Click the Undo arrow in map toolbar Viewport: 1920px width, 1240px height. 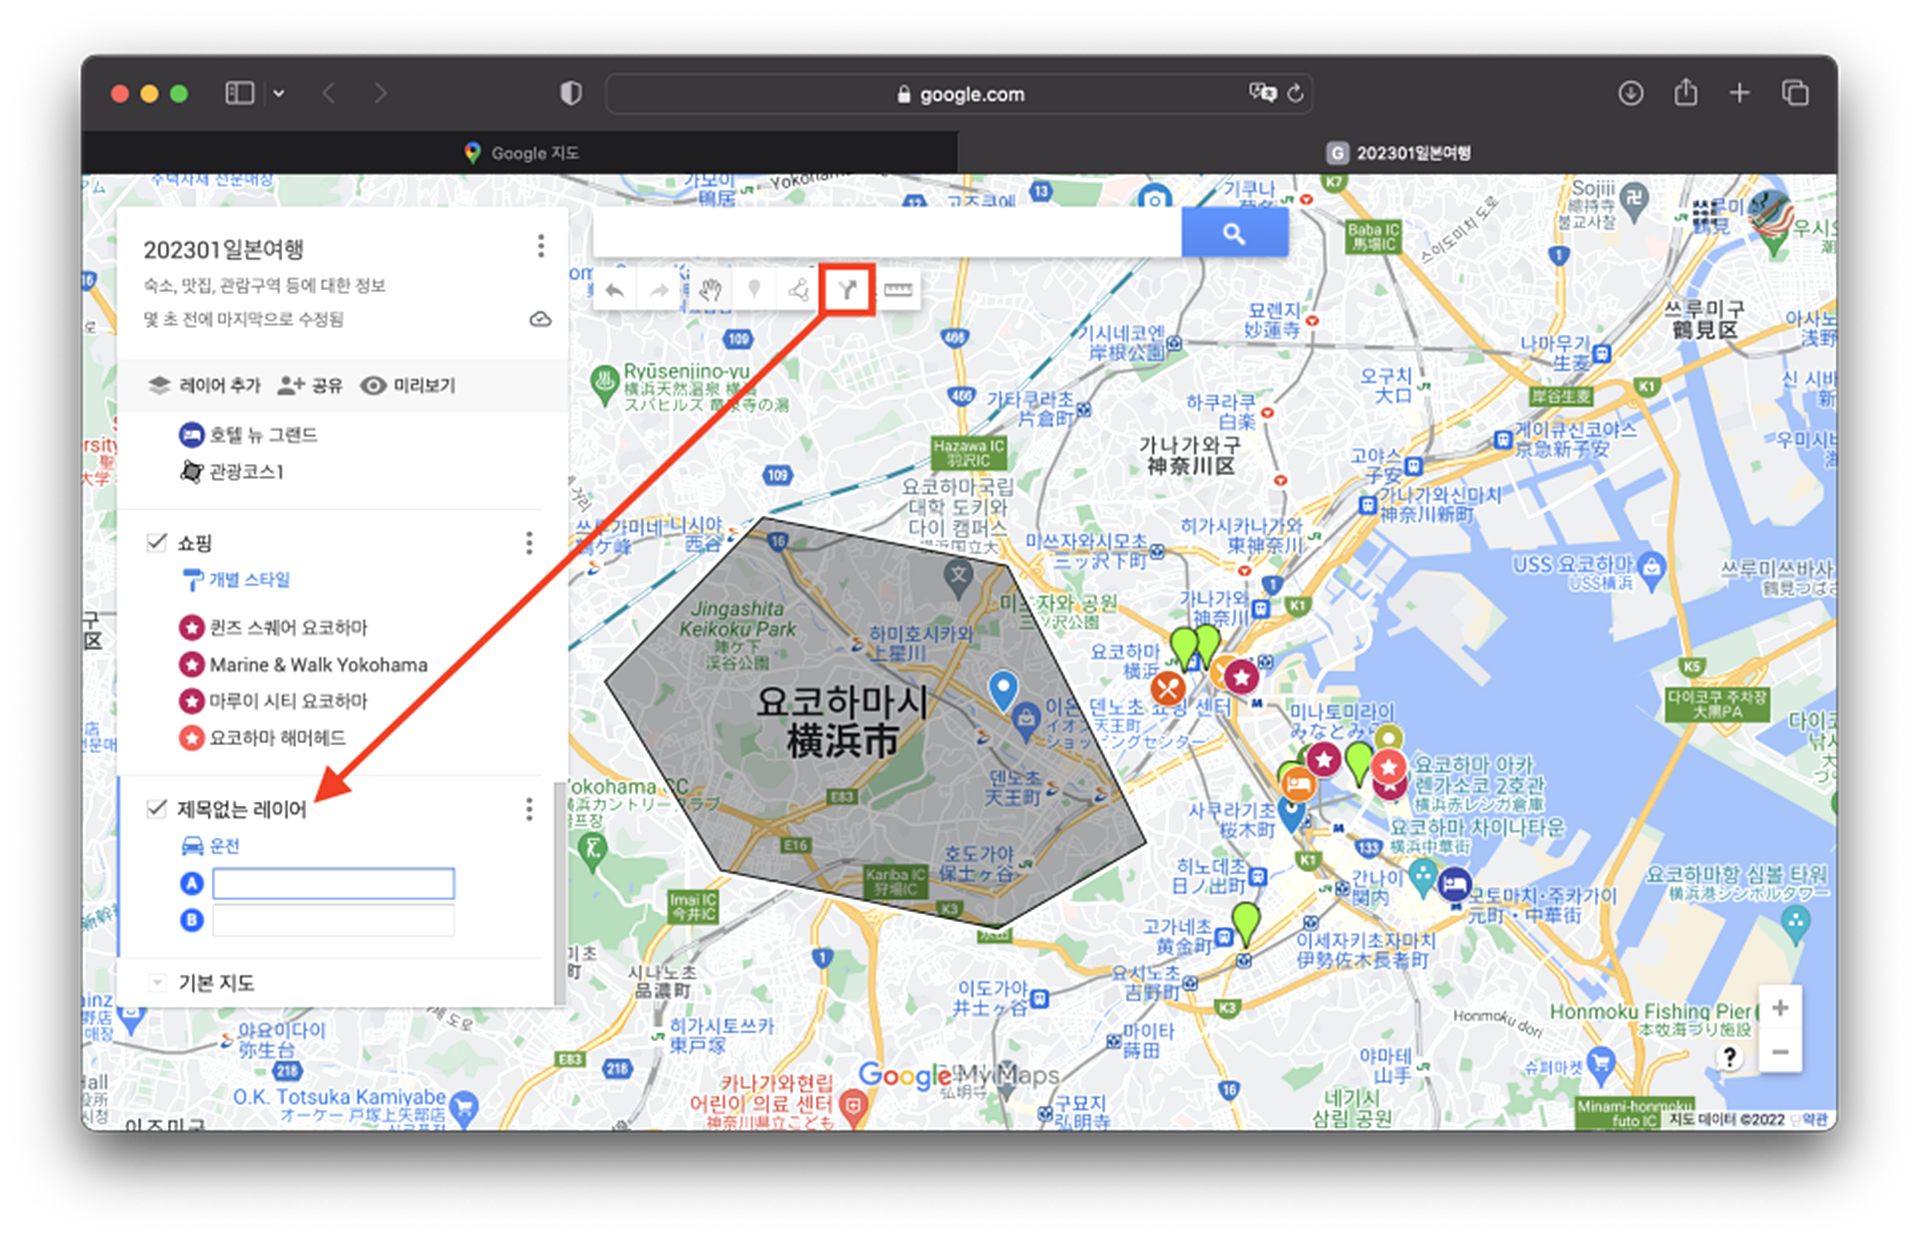coord(615,291)
